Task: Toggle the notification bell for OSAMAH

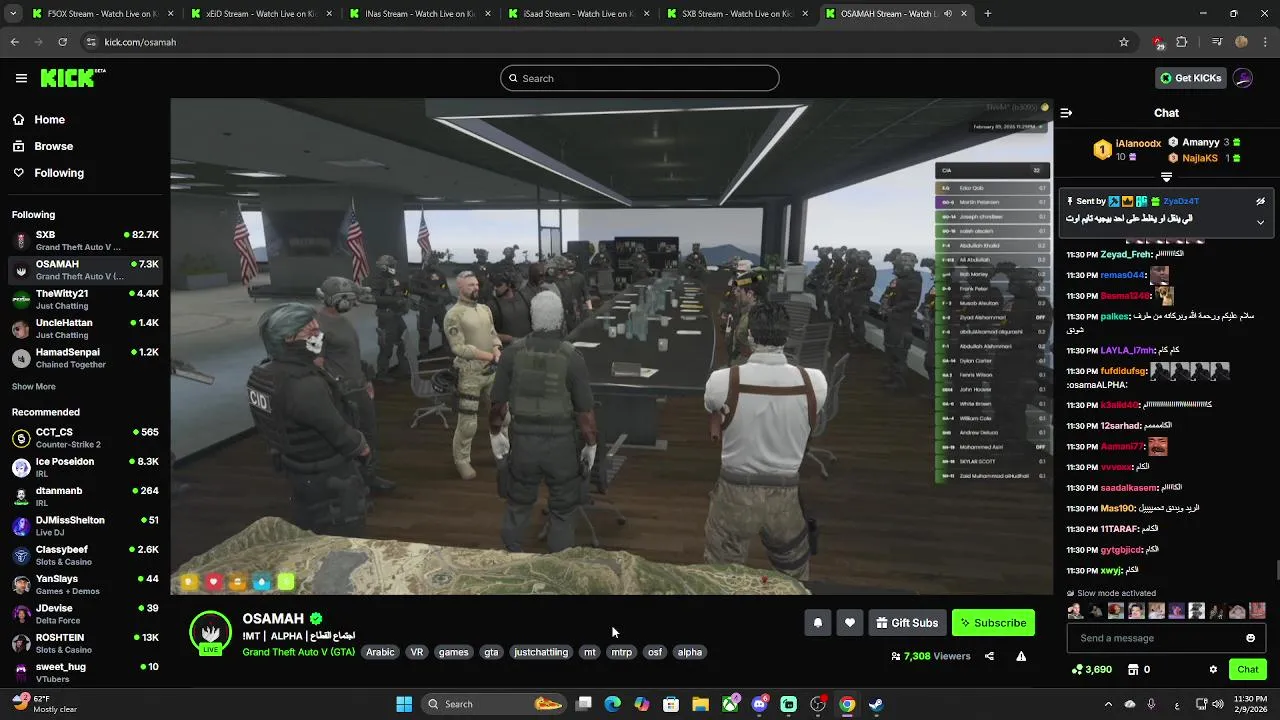Action: click(x=817, y=623)
